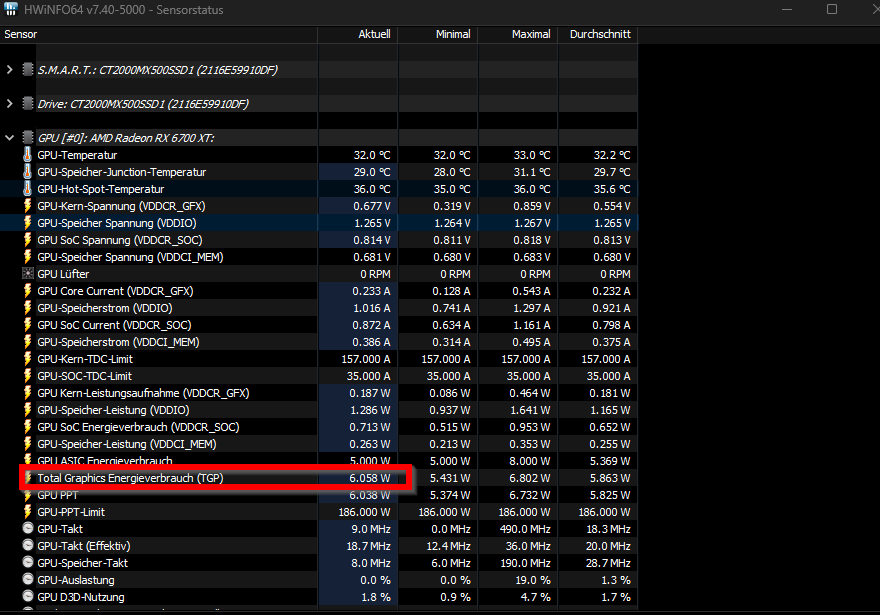Screen dimensions: 880x615
Task: Click lightning icon of GPU Core Current (VDDCR_GFX)
Action: tap(28, 291)
